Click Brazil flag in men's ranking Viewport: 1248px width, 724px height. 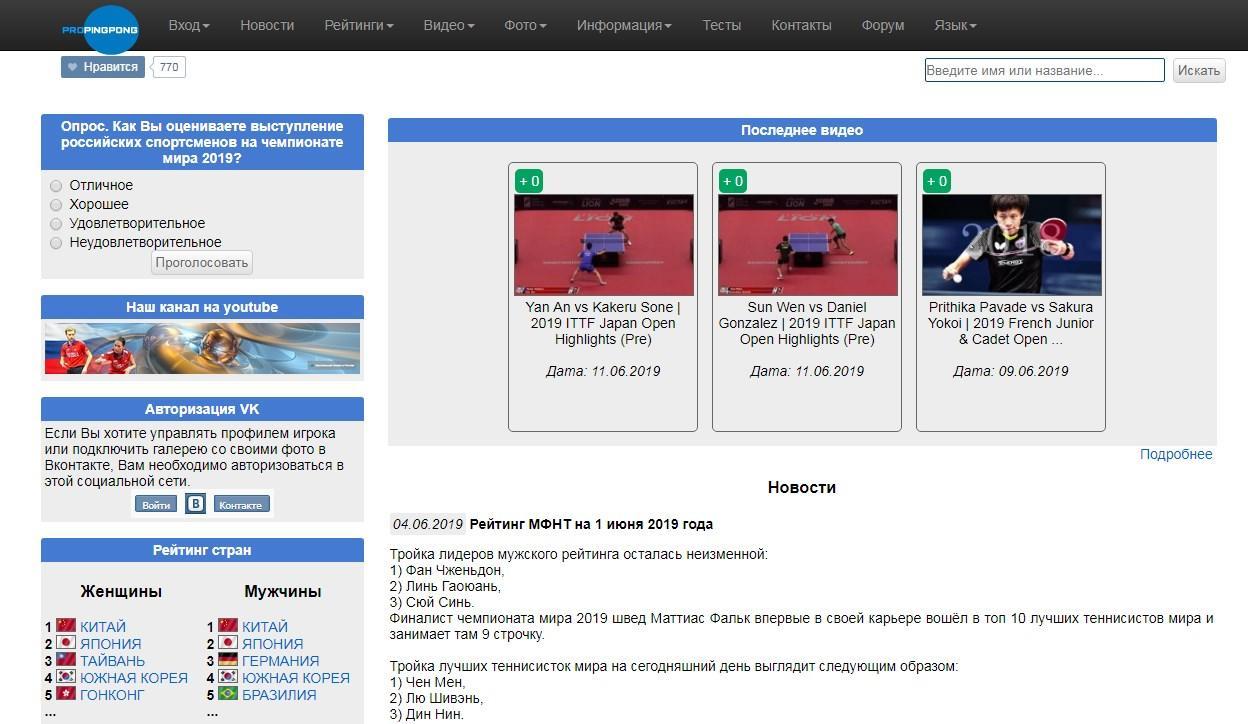click(x=228, y=694)
